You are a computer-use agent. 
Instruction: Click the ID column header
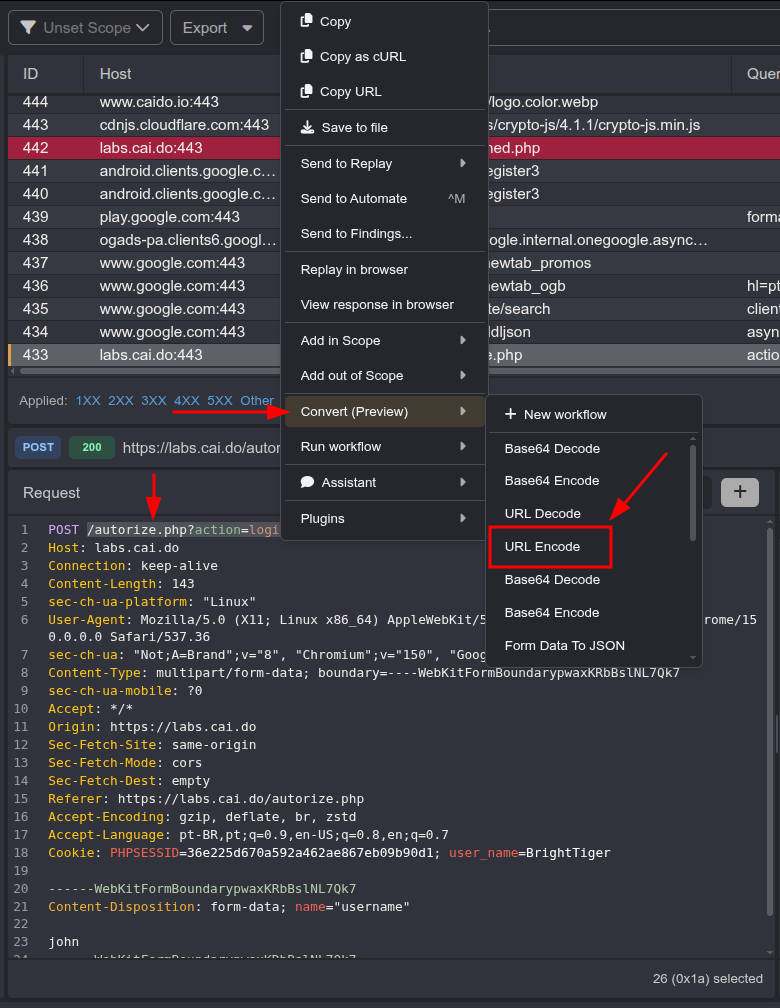31,74
